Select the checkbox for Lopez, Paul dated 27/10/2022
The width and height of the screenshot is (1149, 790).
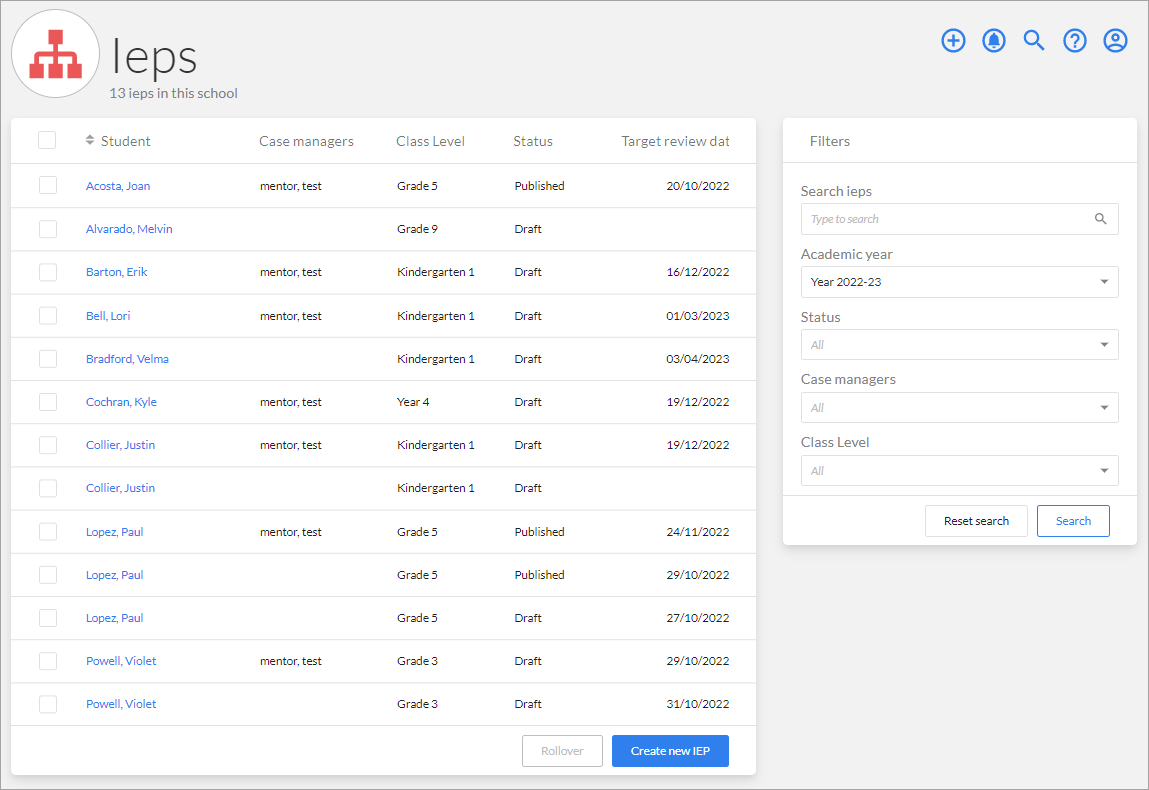tap(48, 618)
